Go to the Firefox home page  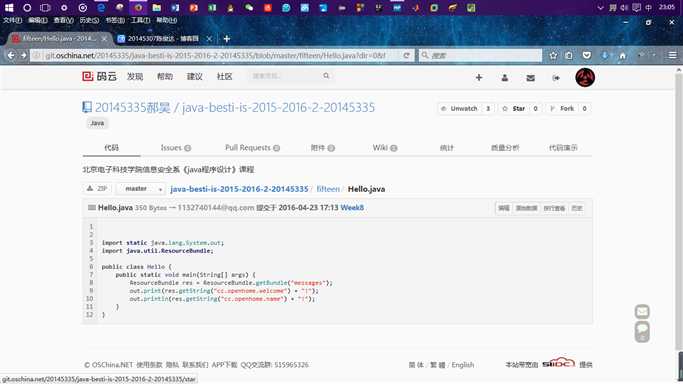(x=622, y=55)
